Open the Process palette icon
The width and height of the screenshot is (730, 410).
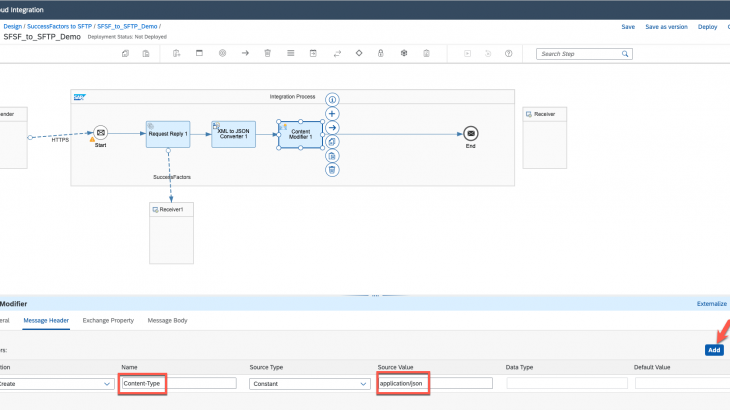tap(199, 53)
